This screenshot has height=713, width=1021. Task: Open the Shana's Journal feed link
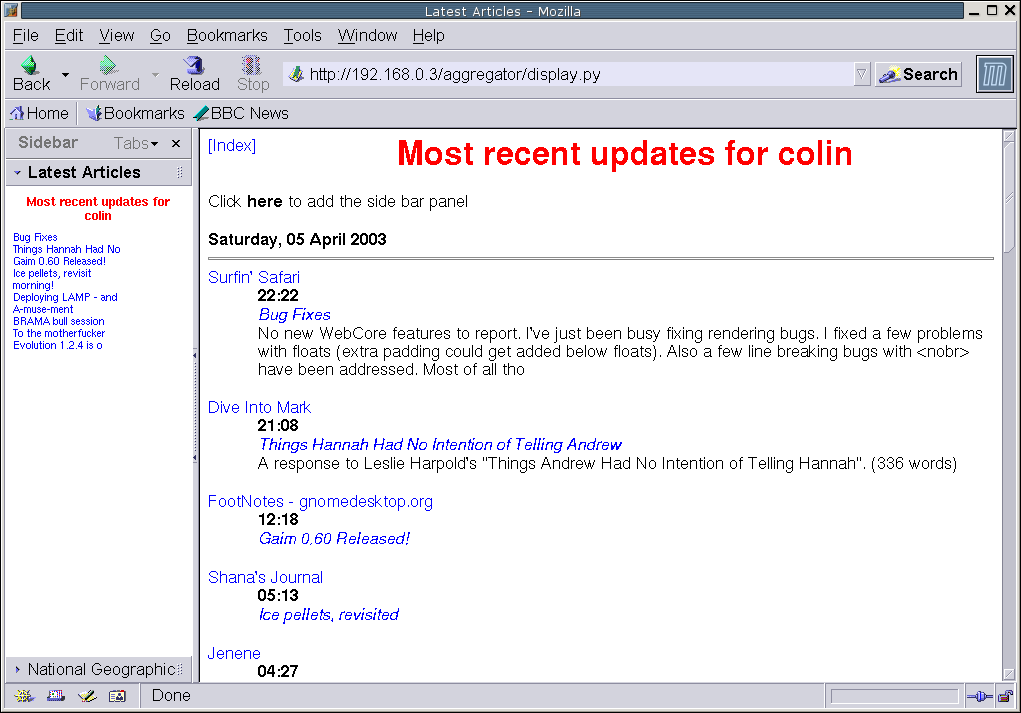pyautogui.click(x=265, y=577)
